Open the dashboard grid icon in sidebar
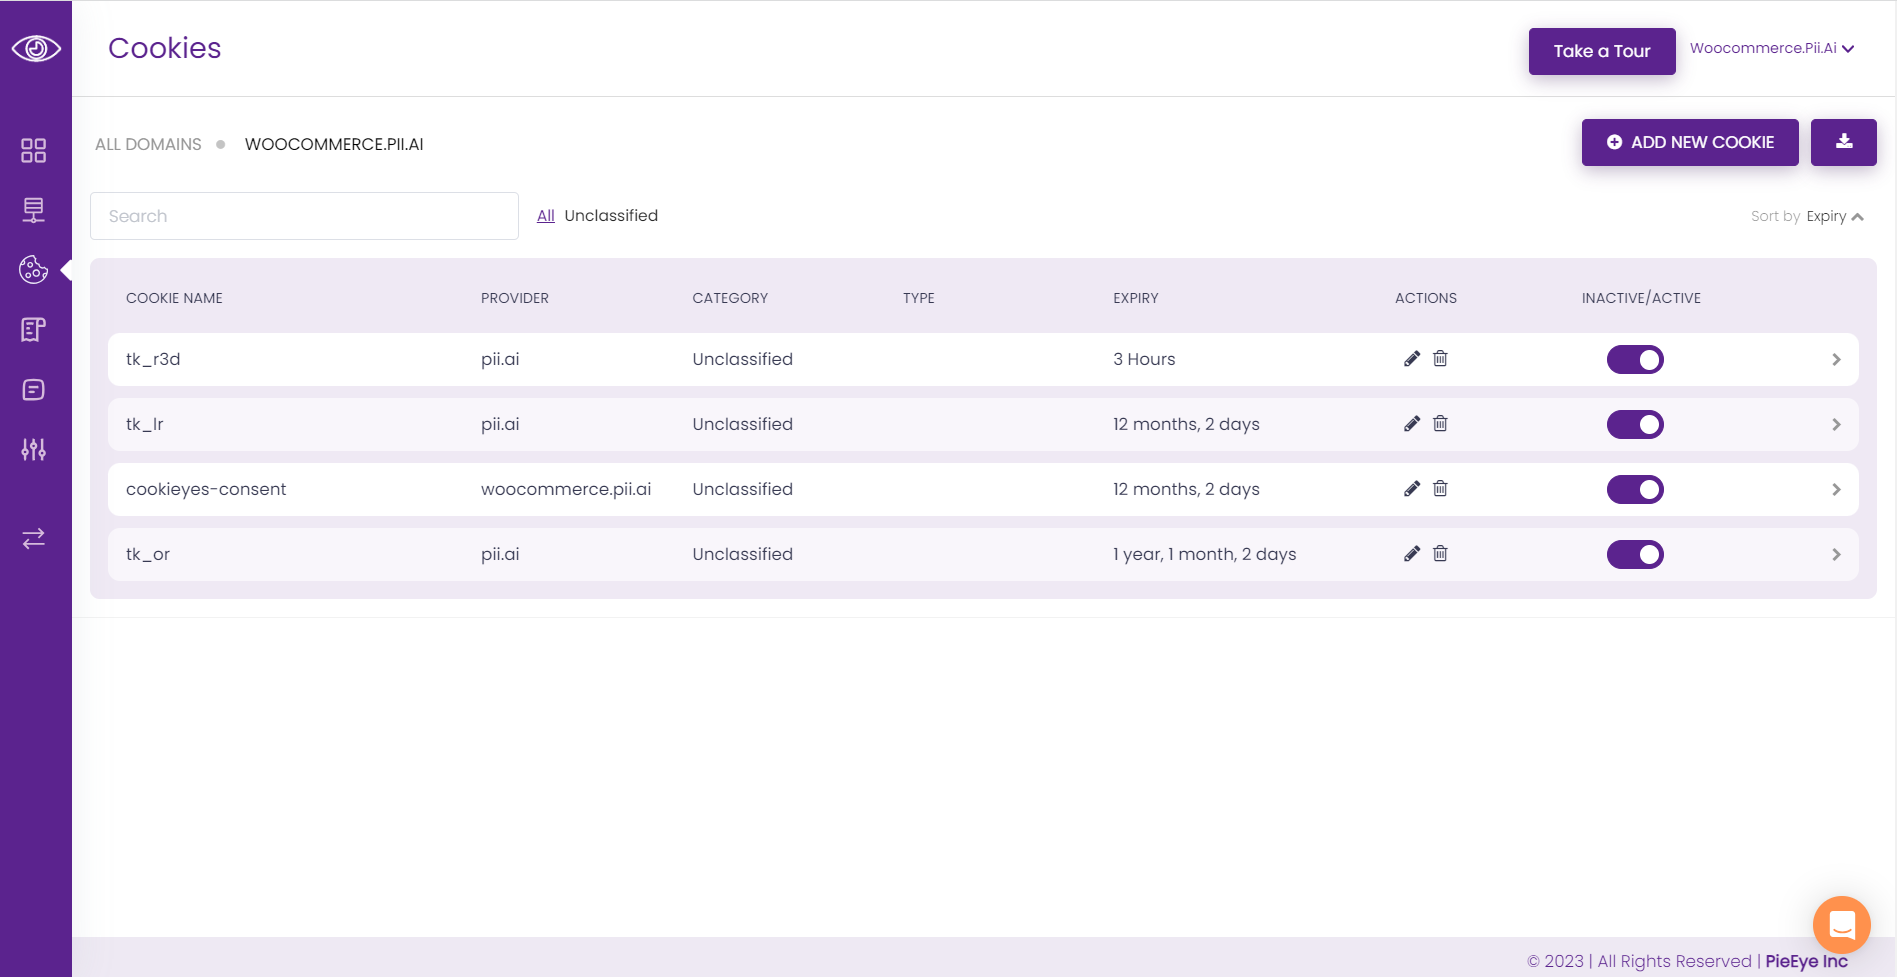The width and height of the screenshot is (1897, 977). (34, 150)
